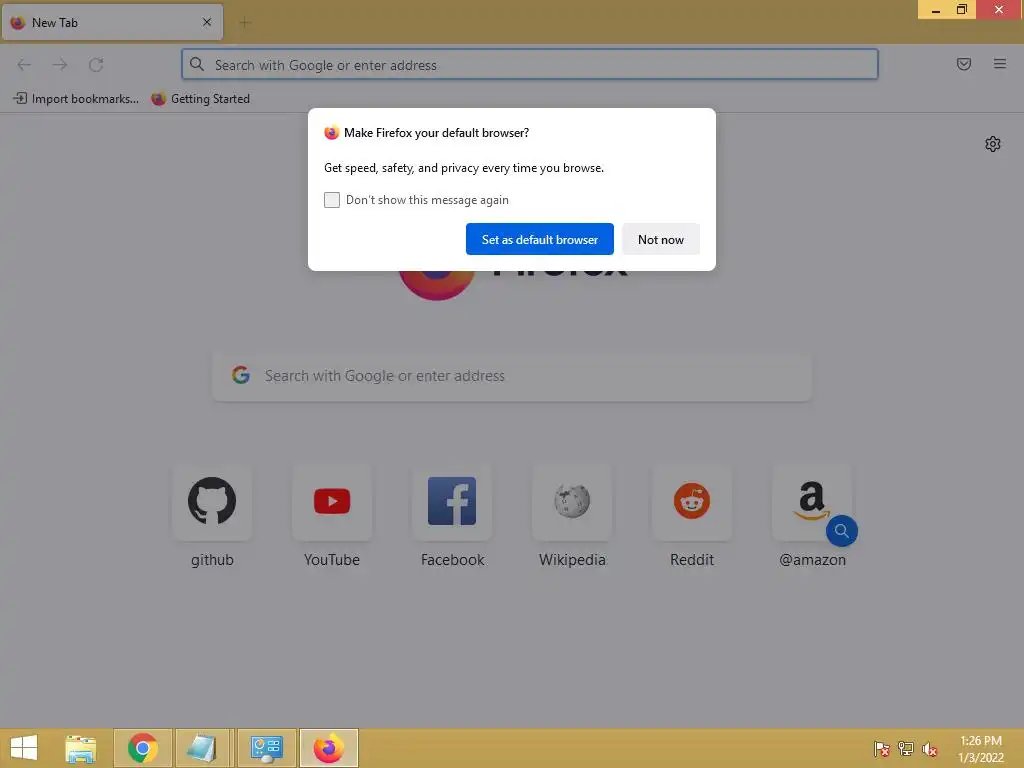
Task: Open the github shortcut tile
Action: (x=212, y=502)
